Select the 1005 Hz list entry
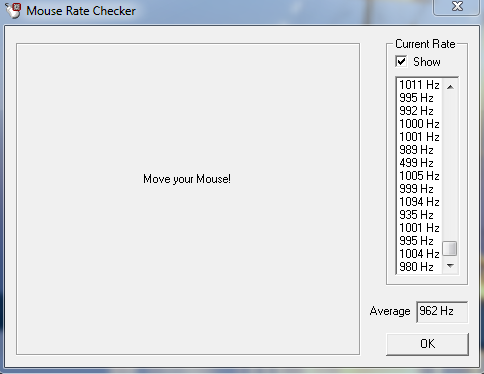484x374 pixels. 419,176
